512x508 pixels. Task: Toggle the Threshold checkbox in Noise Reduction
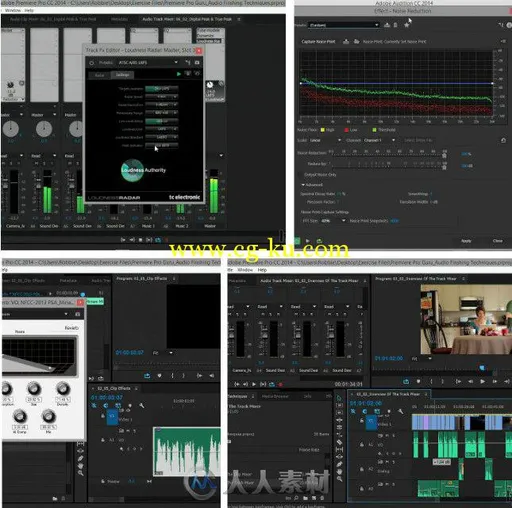[374, 130]
